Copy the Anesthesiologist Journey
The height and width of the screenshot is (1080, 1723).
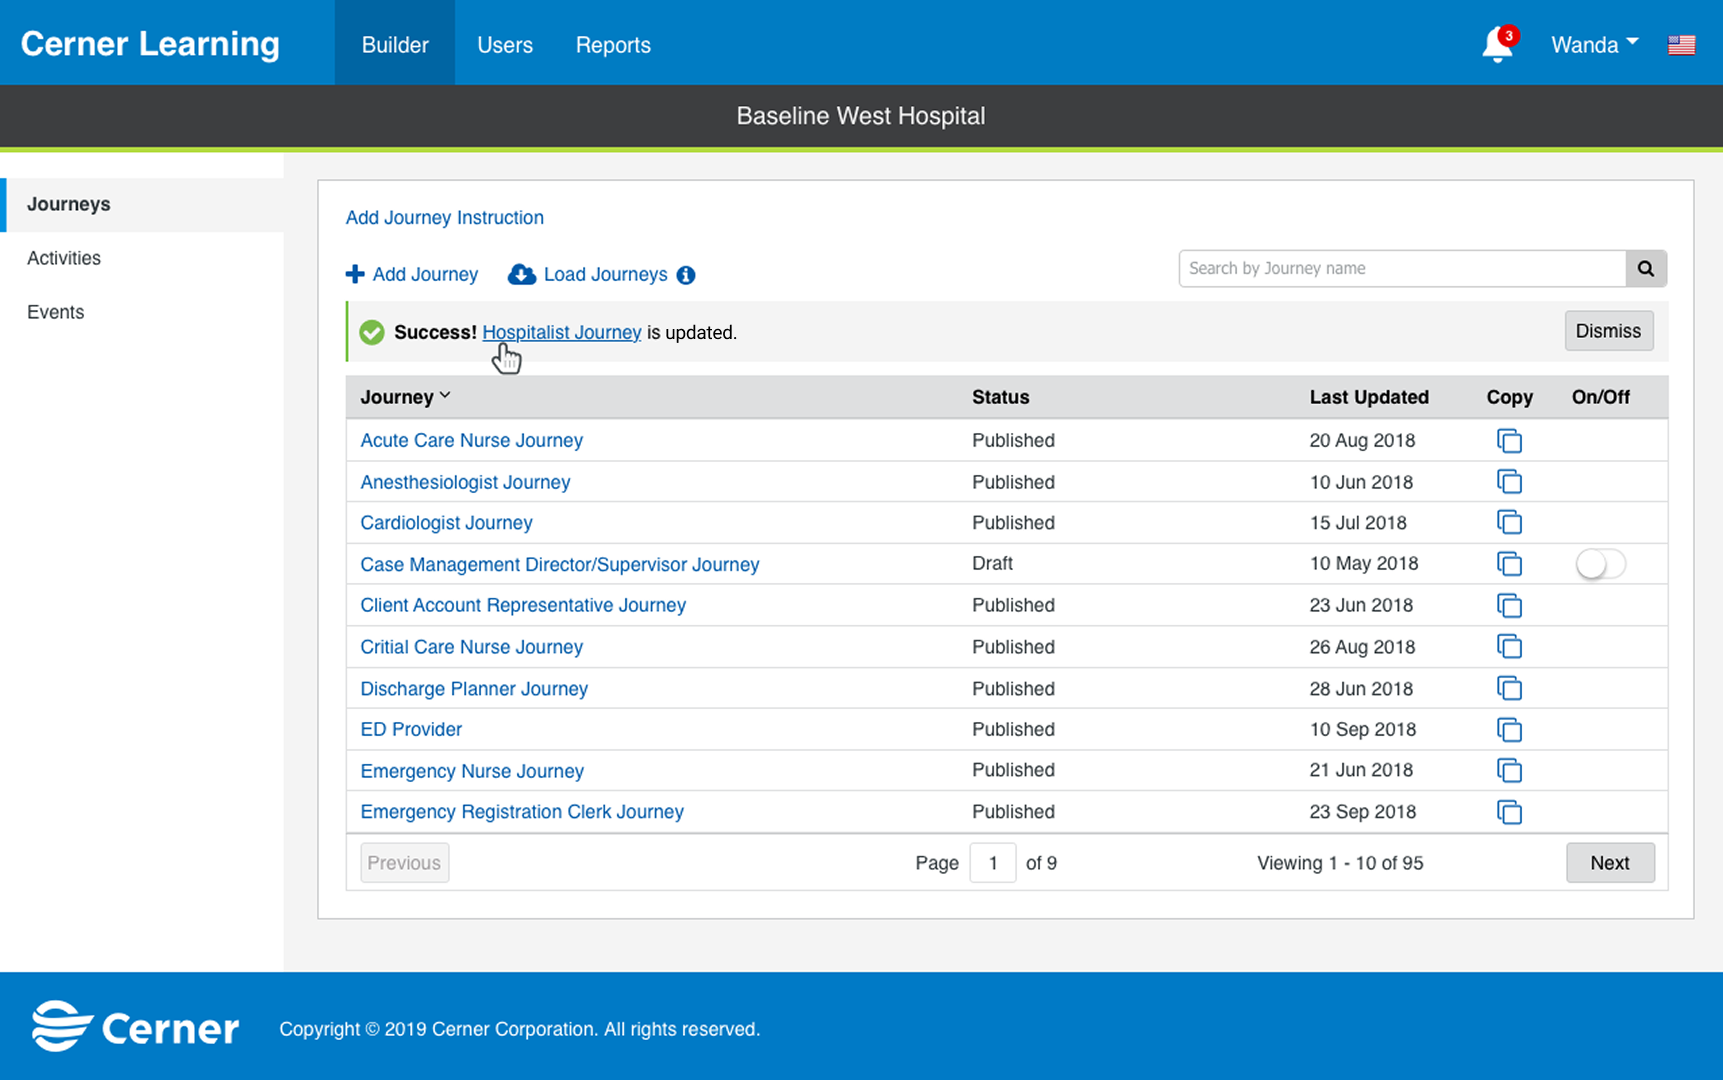pyautogui.click(x=1509, y=482)
